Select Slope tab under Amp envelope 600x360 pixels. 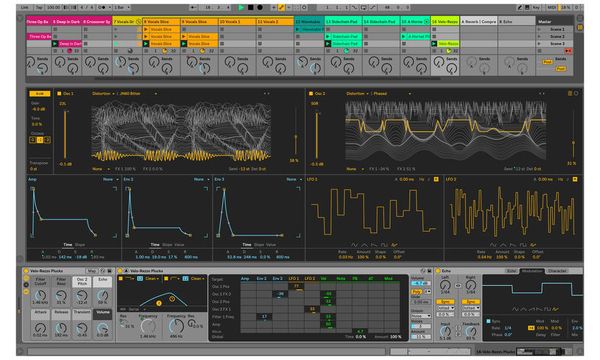tap(80, 244)
